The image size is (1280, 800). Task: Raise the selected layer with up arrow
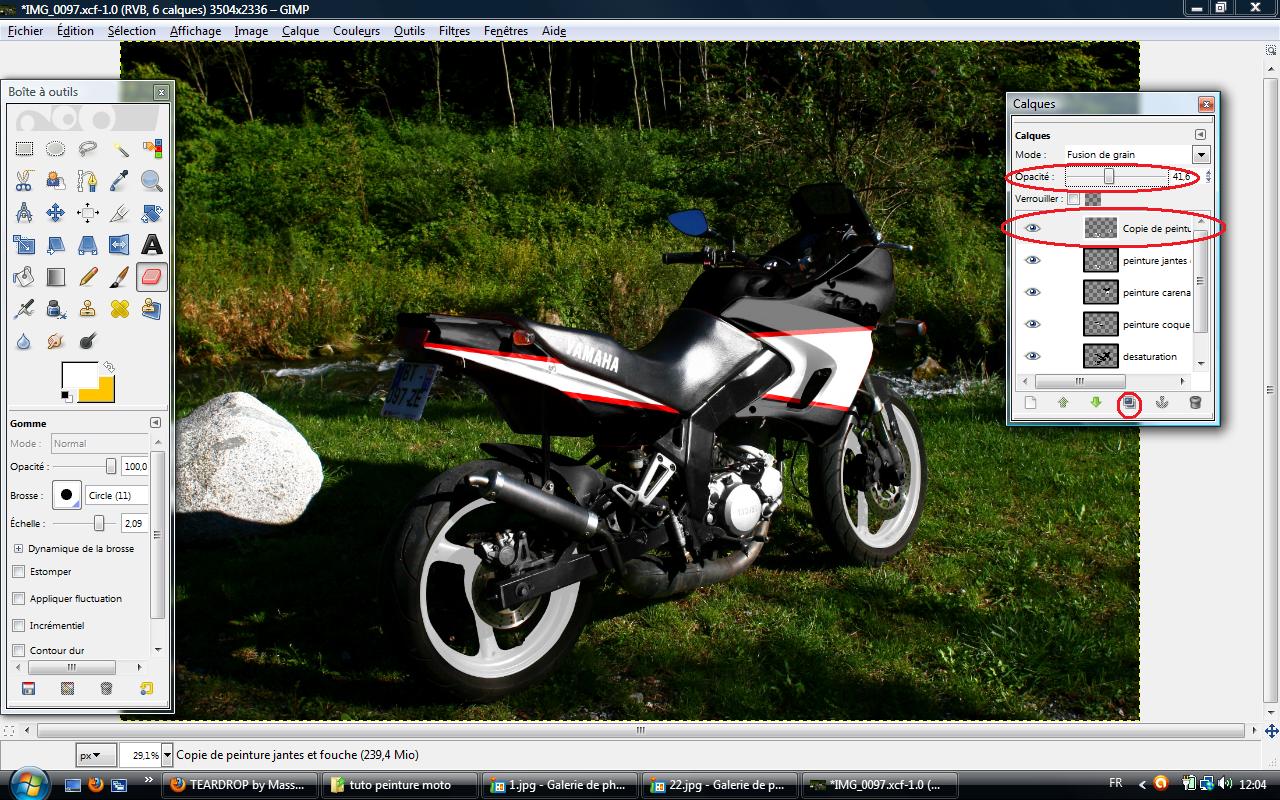tap(1063, 403)
